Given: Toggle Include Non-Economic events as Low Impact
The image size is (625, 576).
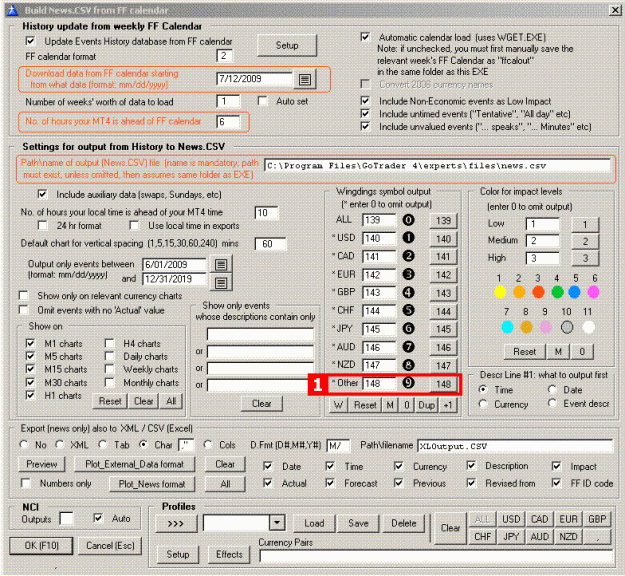Looking at the screenshot, I should click(365, 101).
